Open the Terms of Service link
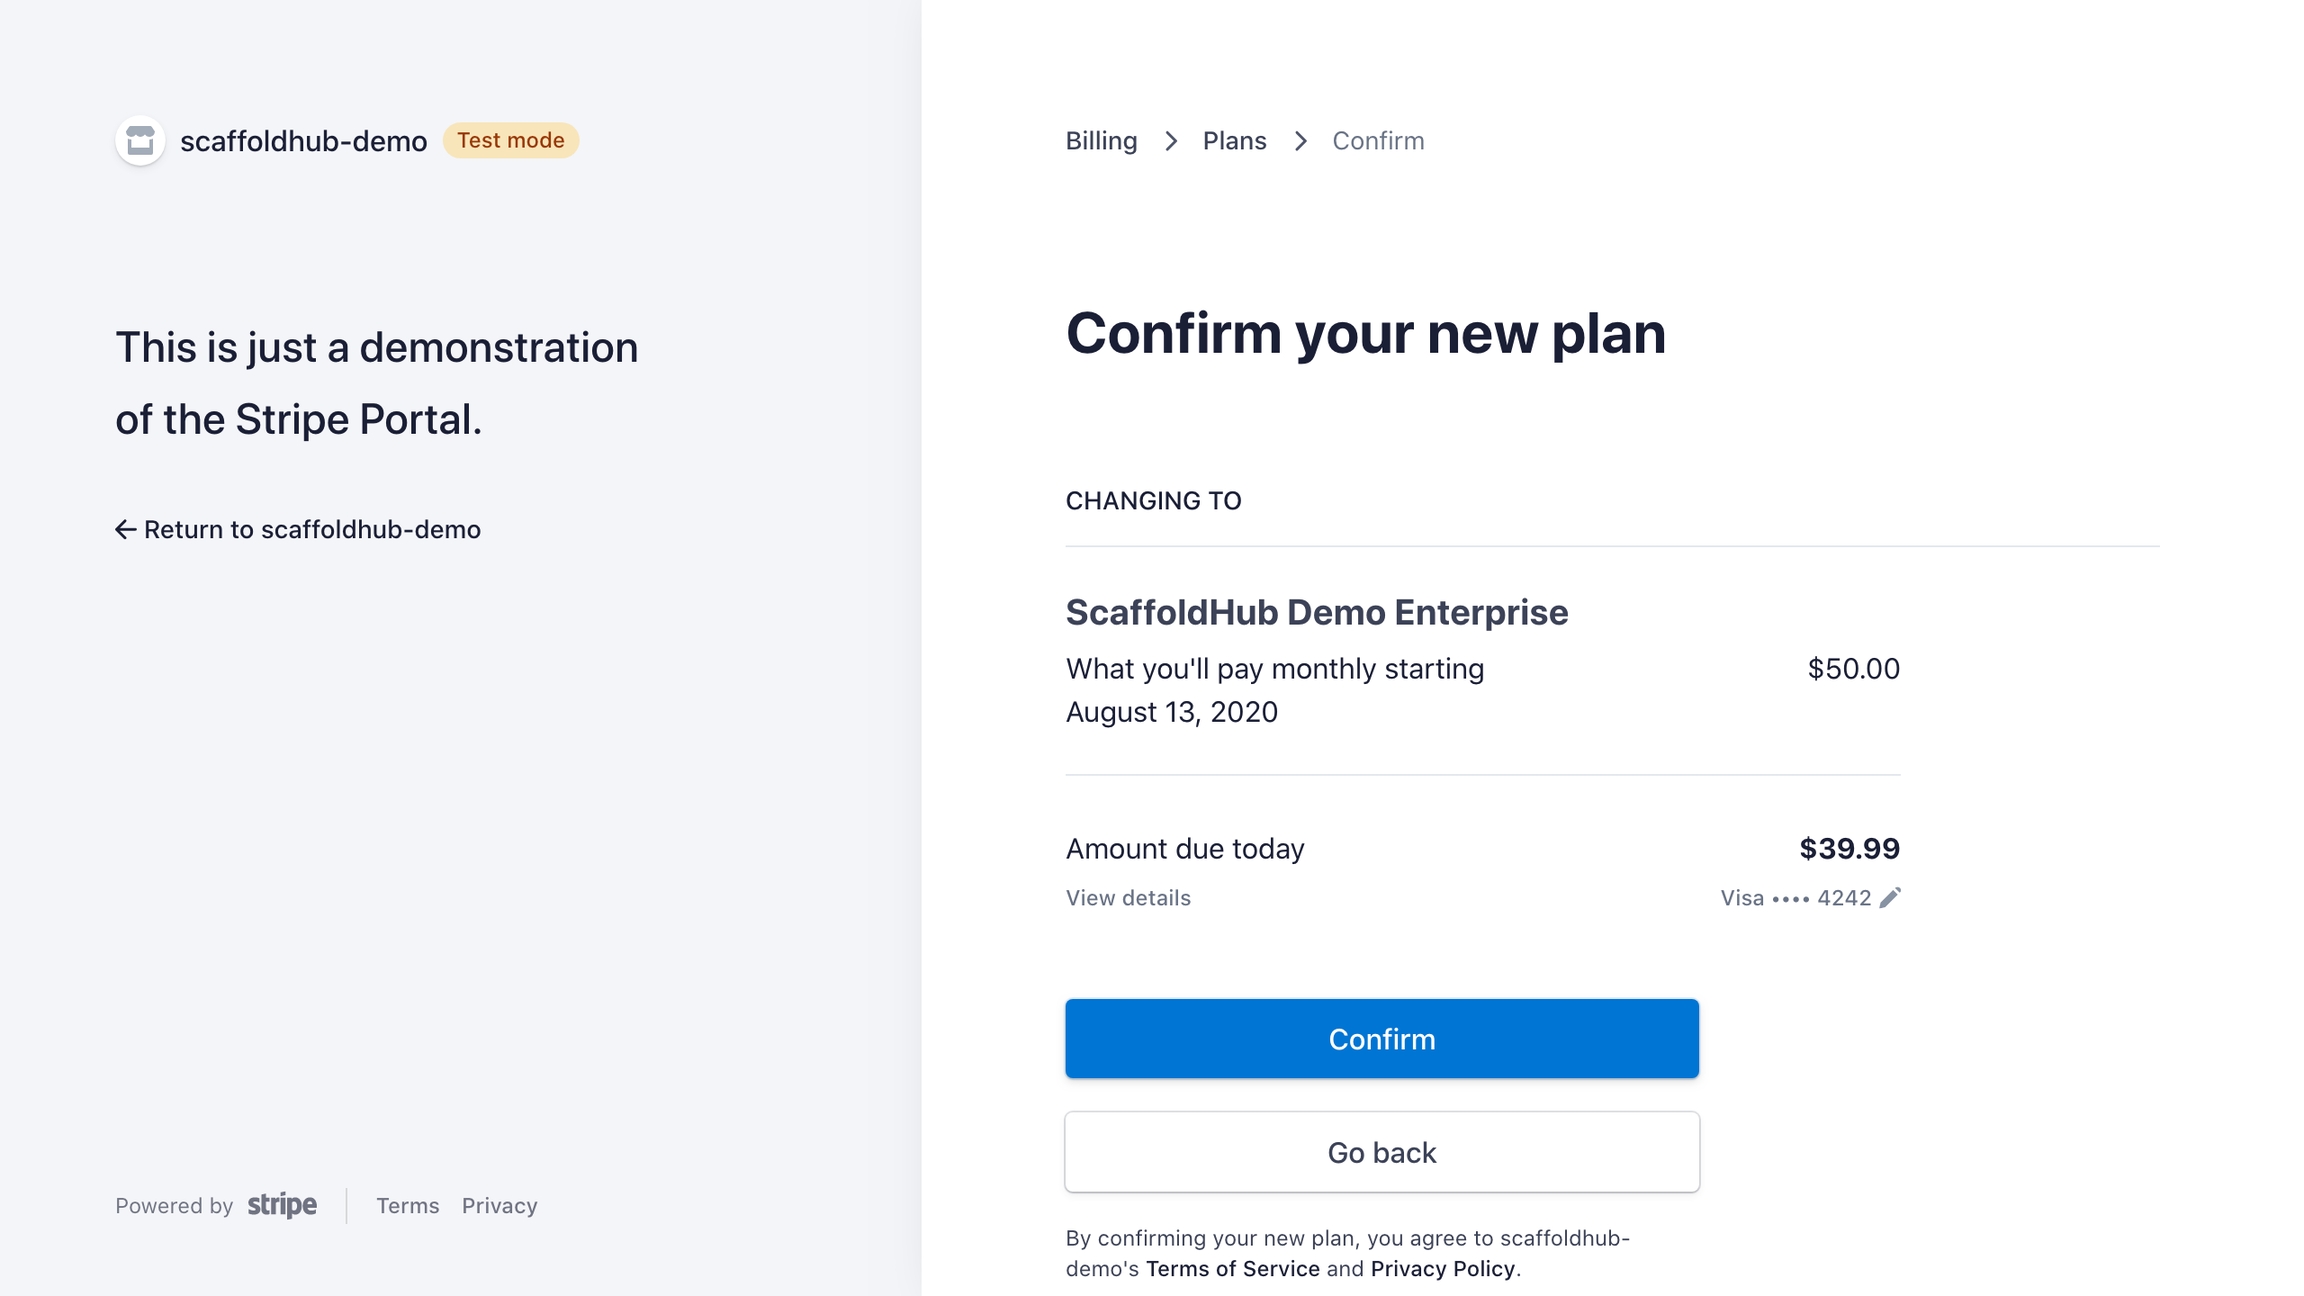The width and height of the screenshot is (2304, 1296). click(1232, 1269)
